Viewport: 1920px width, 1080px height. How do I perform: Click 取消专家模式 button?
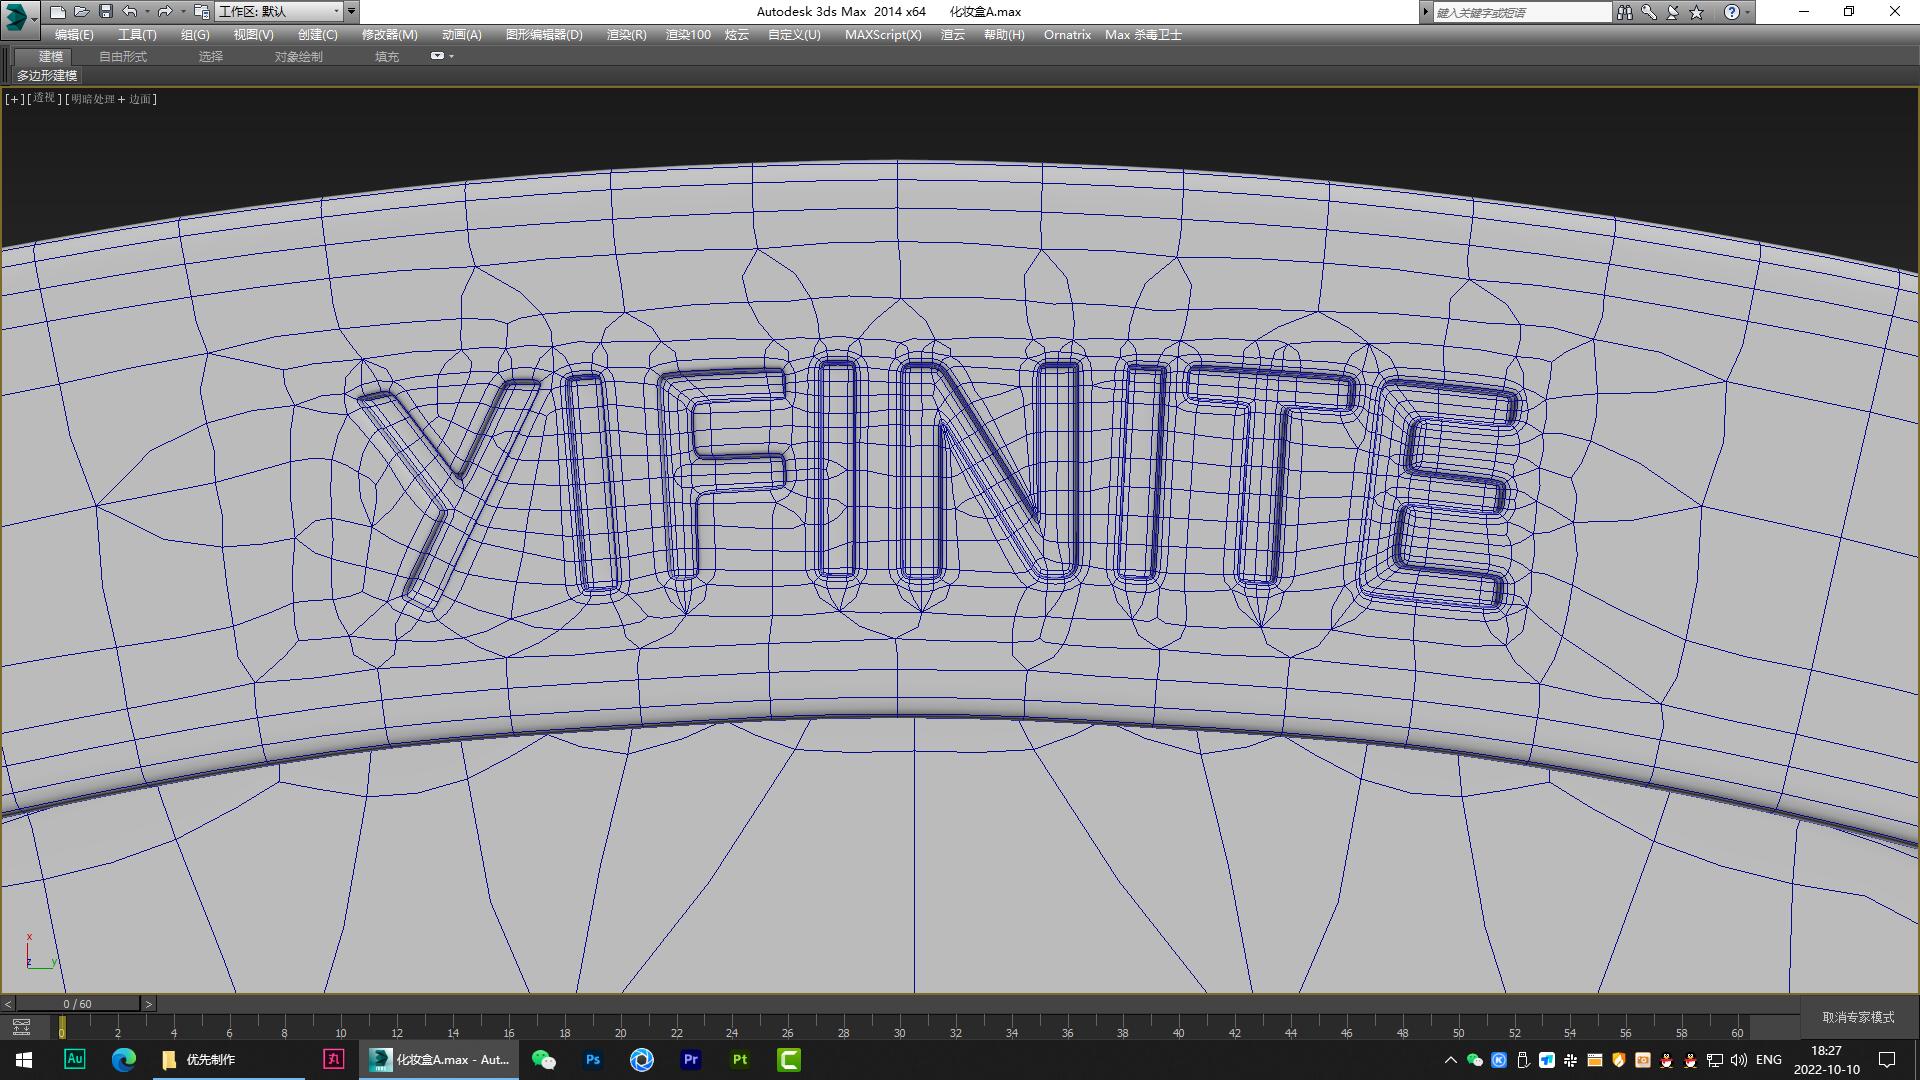pyautogui.click(x=1857, y=1017)
